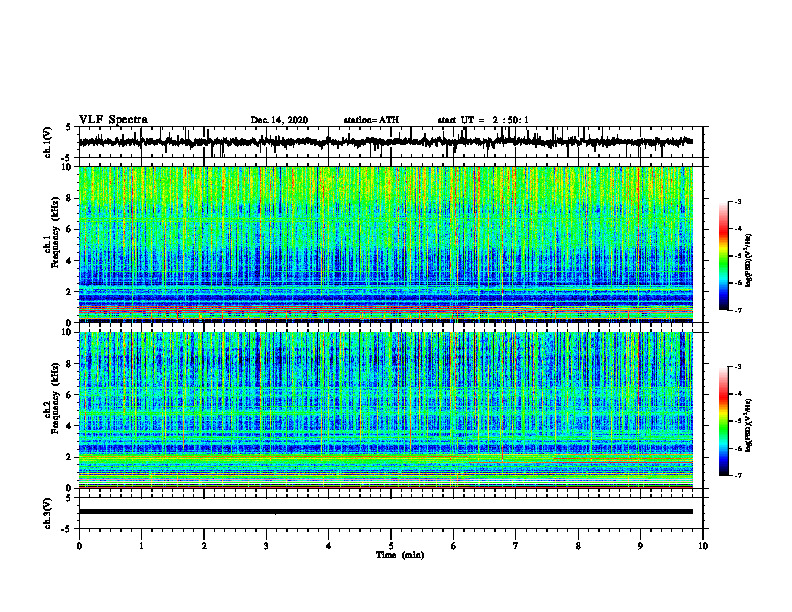Click the 'Time (min)' axis title
792x612 pixels.
pyautogui.click(x=400, y=555)
